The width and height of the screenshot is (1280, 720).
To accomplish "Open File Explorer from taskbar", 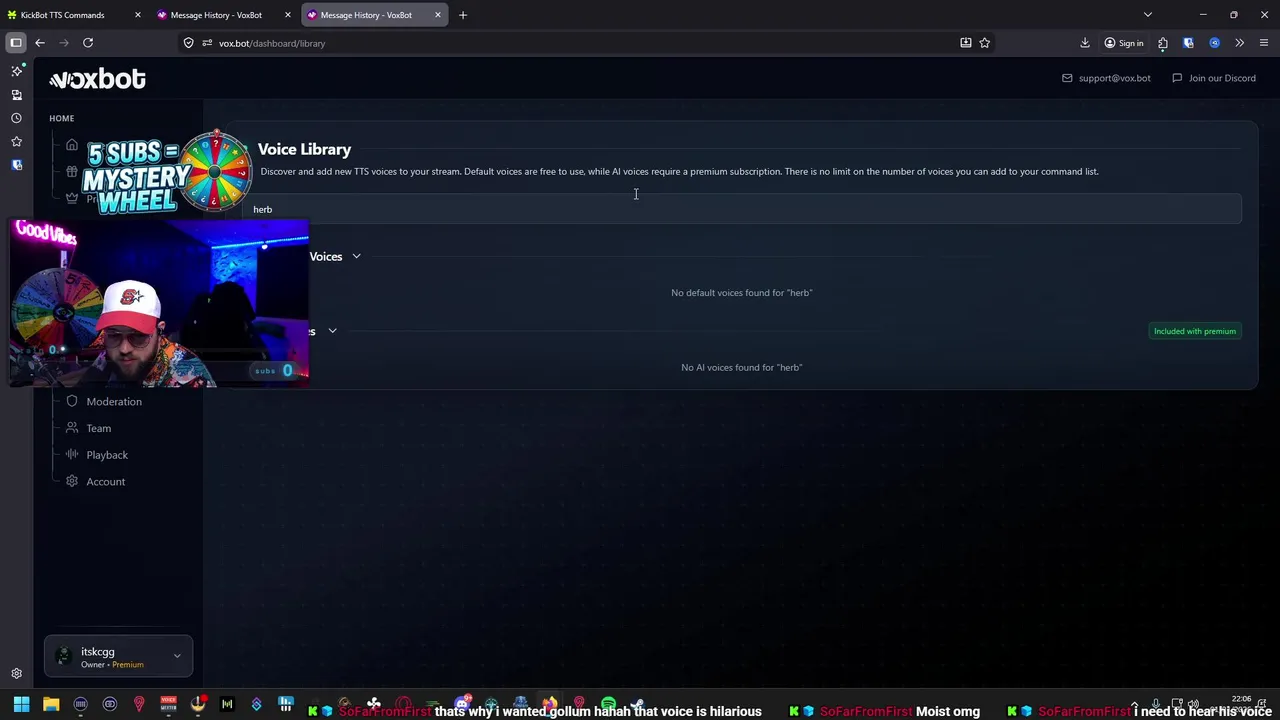I will tap(51, 704).
